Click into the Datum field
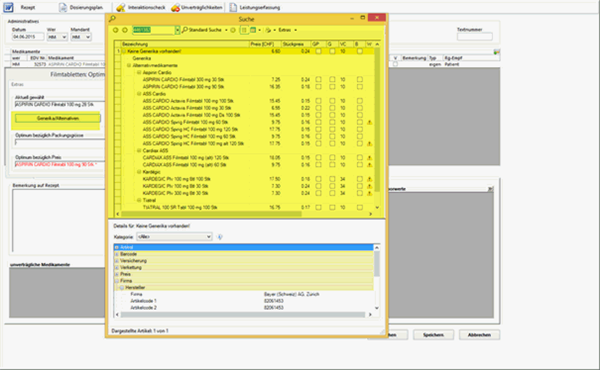The width and height of the screenshot is (600, 370). [x=28, y=37]
